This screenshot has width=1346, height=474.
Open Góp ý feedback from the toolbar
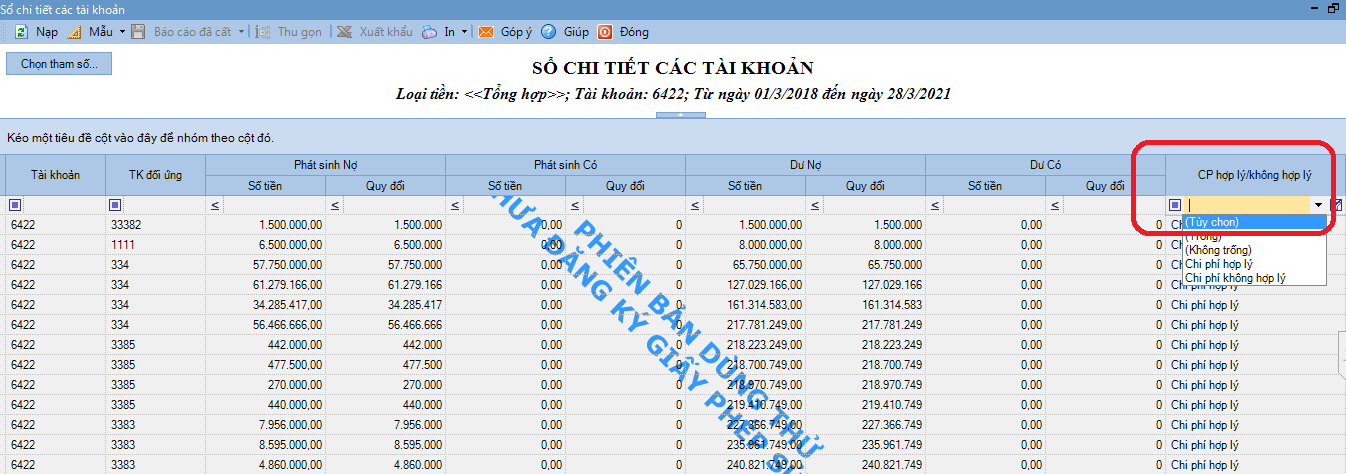click(505, 32)
